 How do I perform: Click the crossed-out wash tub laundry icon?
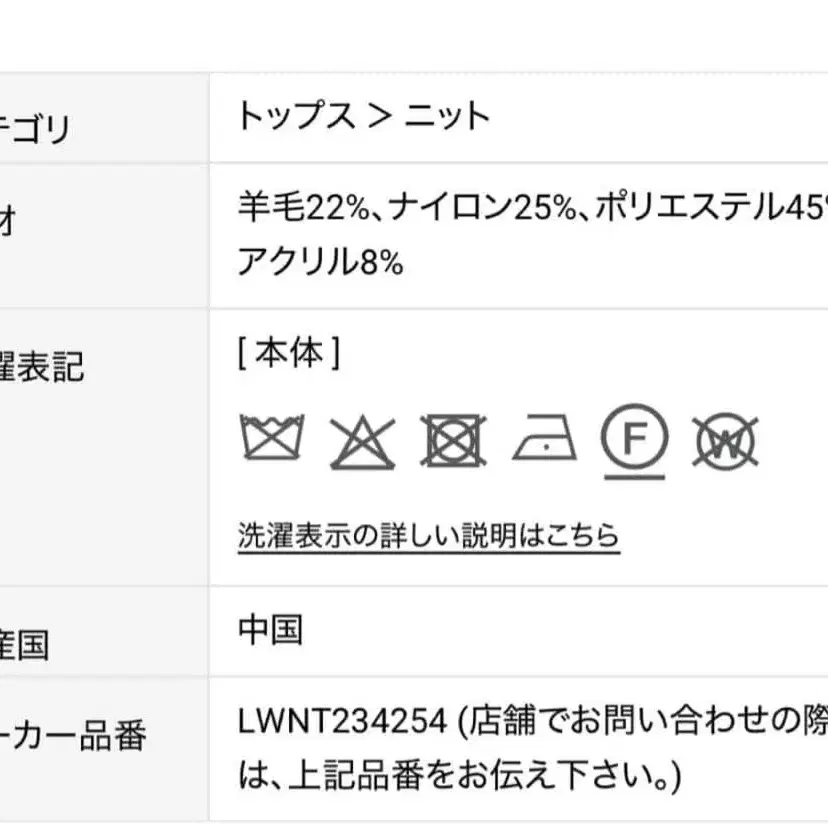(x=270, y=438)
